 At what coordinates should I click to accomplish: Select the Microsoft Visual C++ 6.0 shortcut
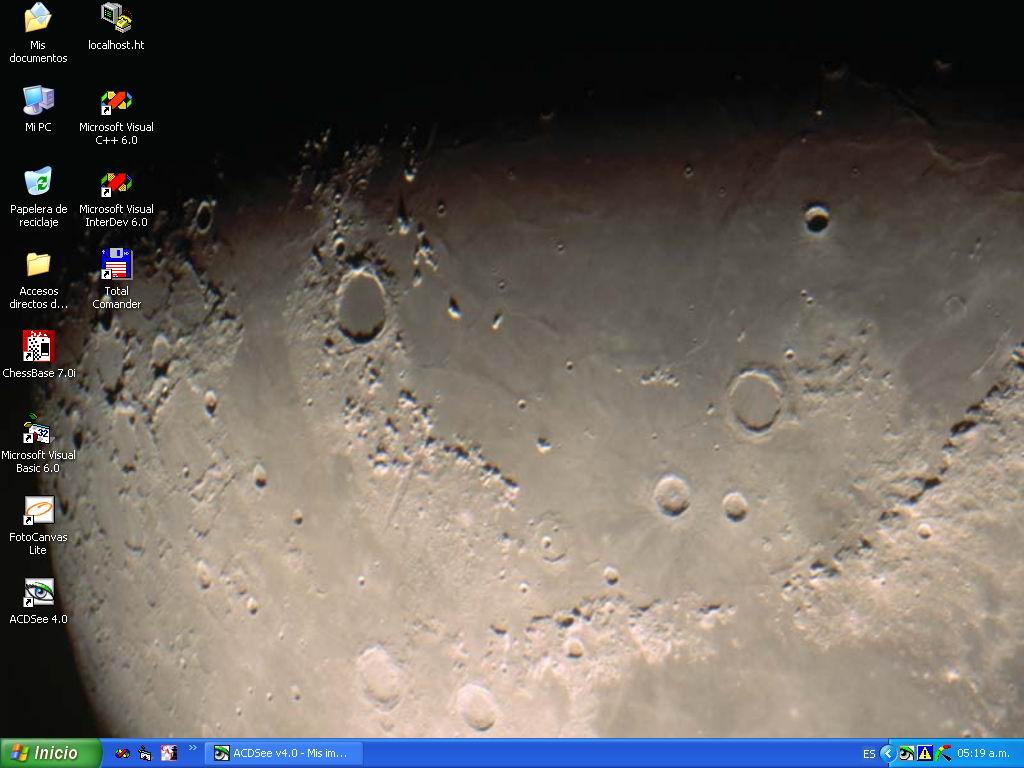pos(116,101)
